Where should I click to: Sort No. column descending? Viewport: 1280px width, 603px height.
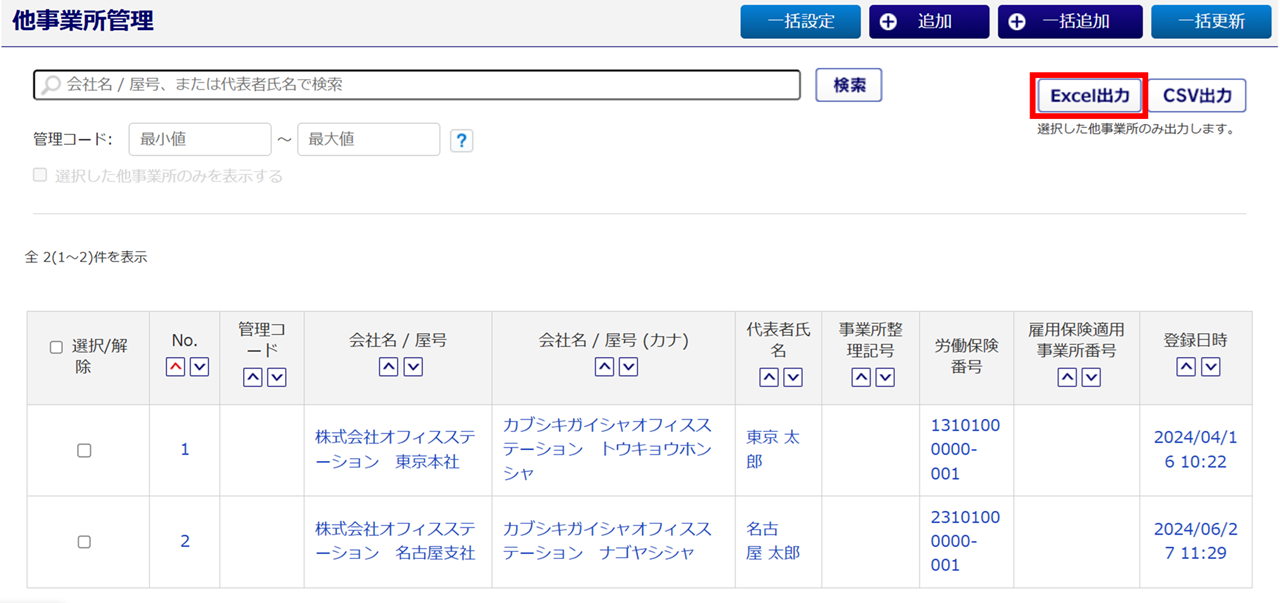pos(200,367)
